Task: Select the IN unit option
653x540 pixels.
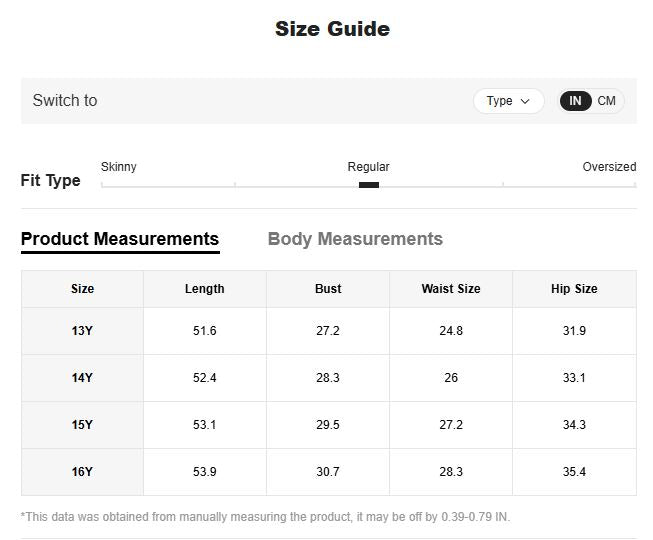Action: (x=575, y=101)
